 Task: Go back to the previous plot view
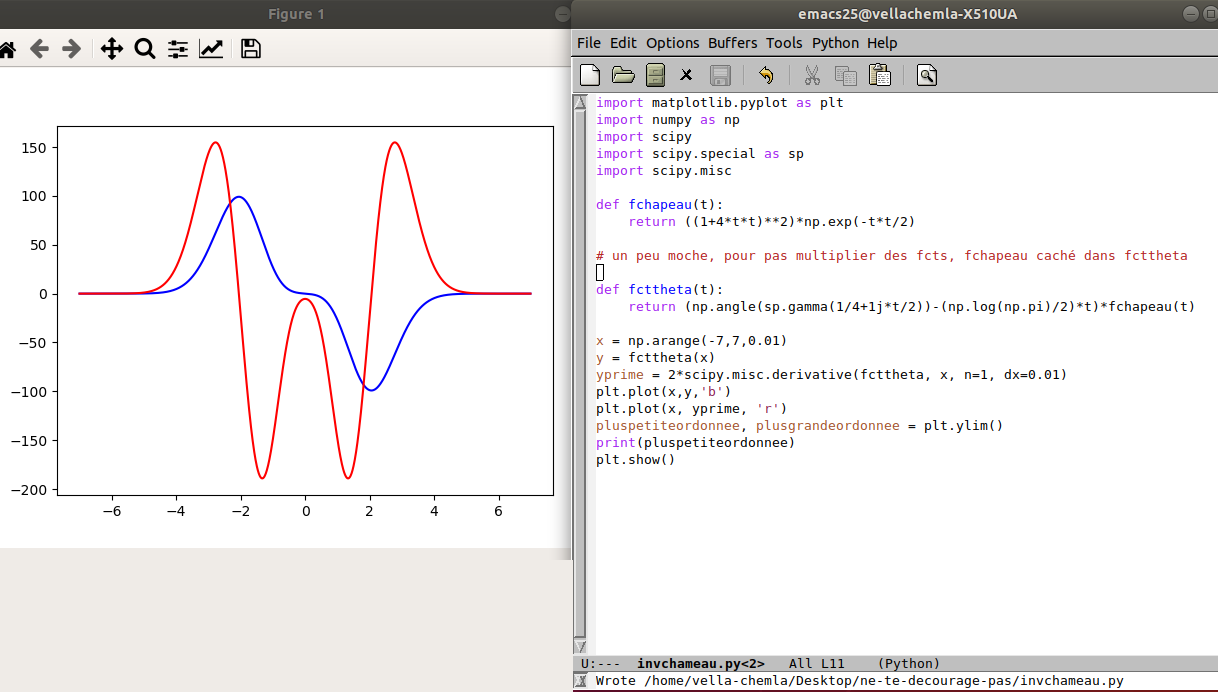tap(39, 49)
